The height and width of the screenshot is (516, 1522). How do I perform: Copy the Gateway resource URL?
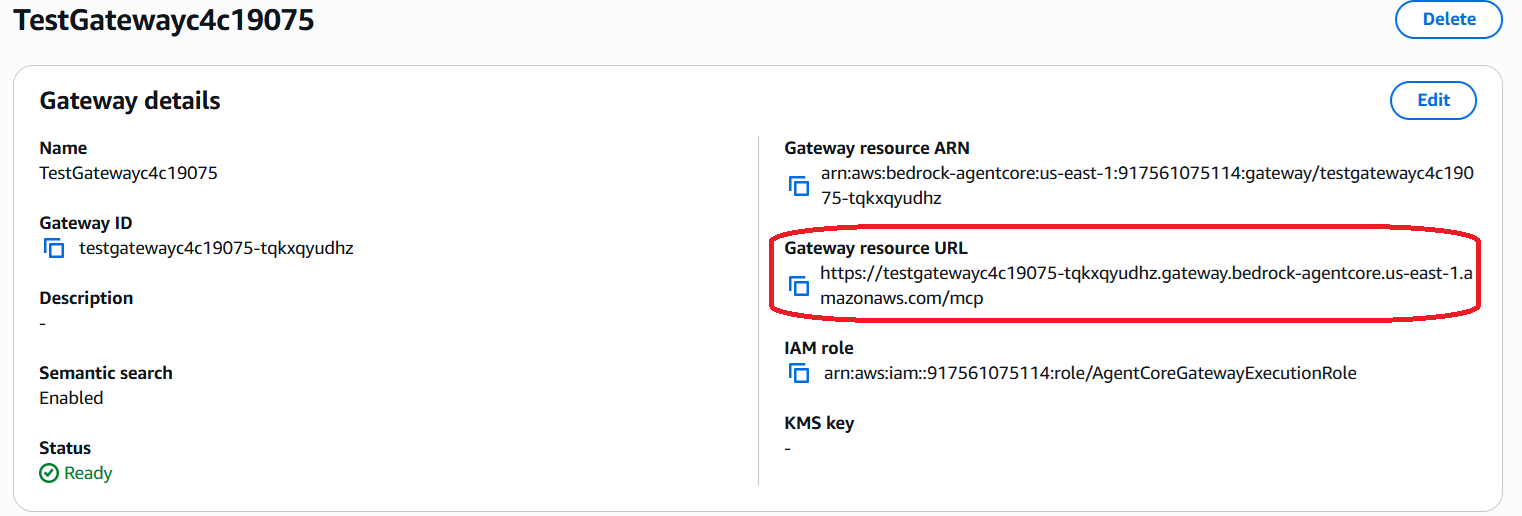pos(798,286)
